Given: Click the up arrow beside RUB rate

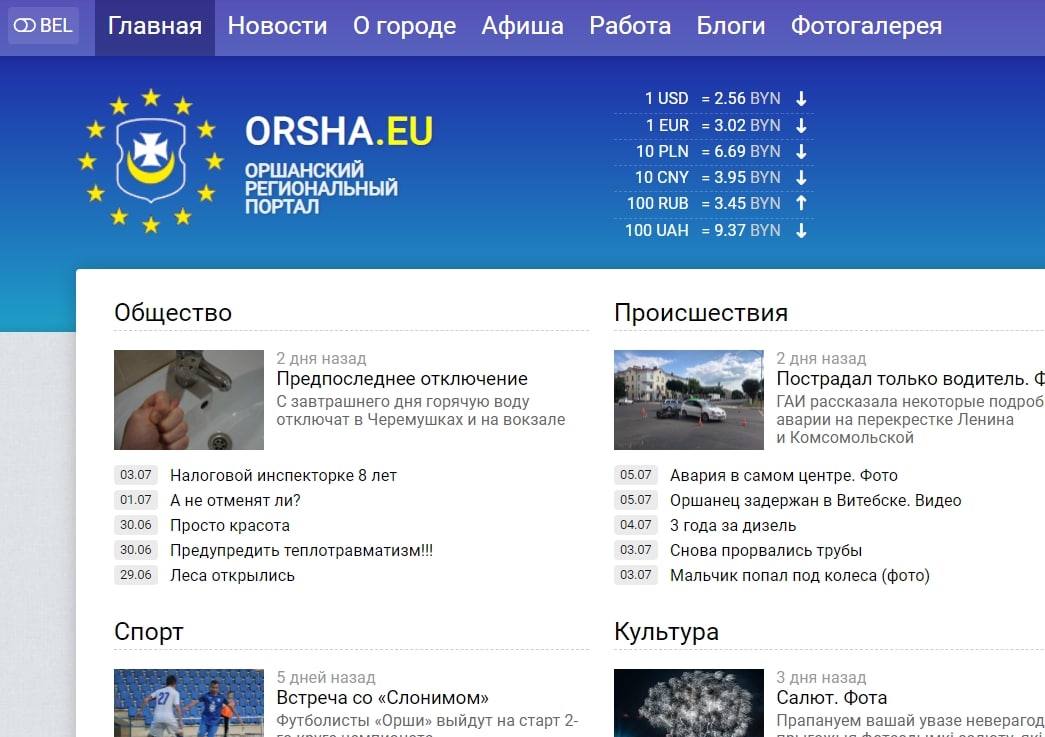Looking at the screenshot, I should coord(801,203).
